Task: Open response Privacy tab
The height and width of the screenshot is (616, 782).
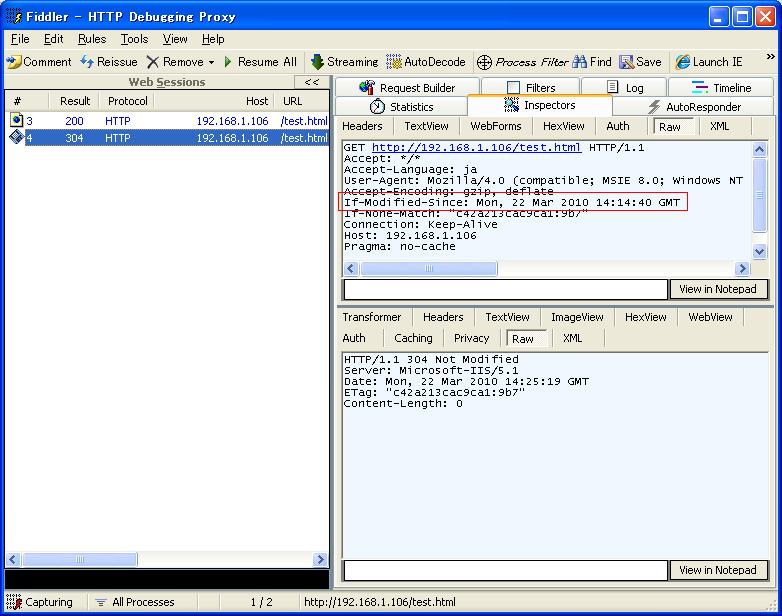Action: click(471, 338)
